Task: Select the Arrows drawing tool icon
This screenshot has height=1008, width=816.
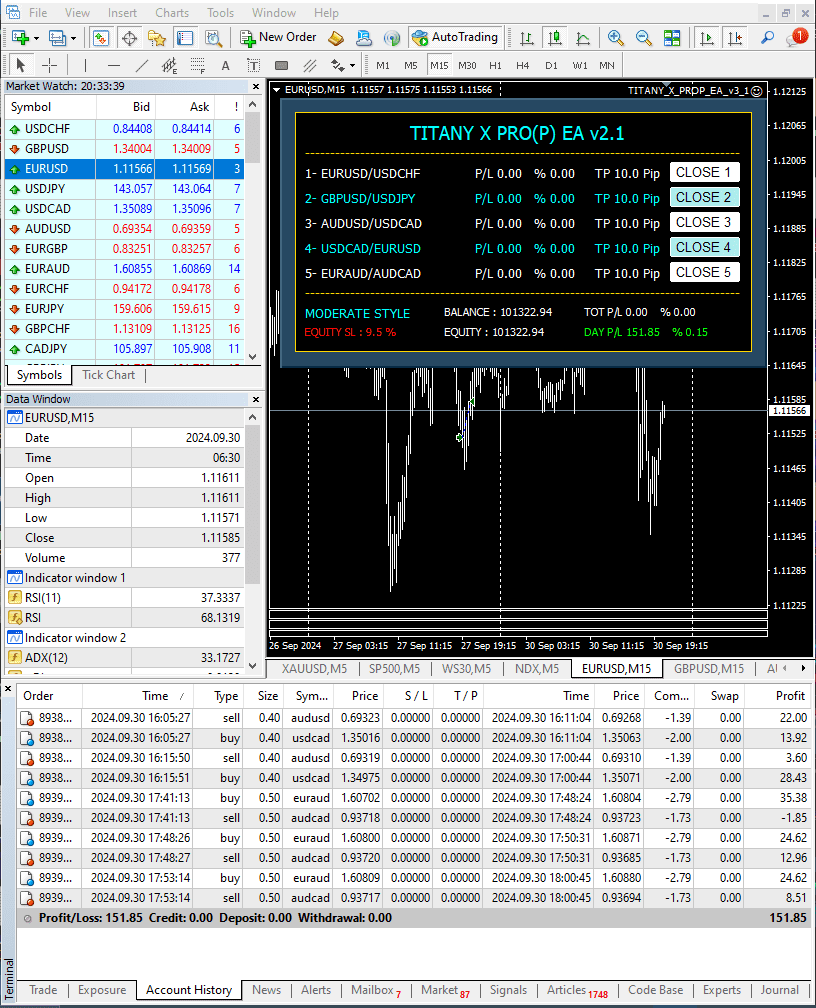Action: click(337, 65)
